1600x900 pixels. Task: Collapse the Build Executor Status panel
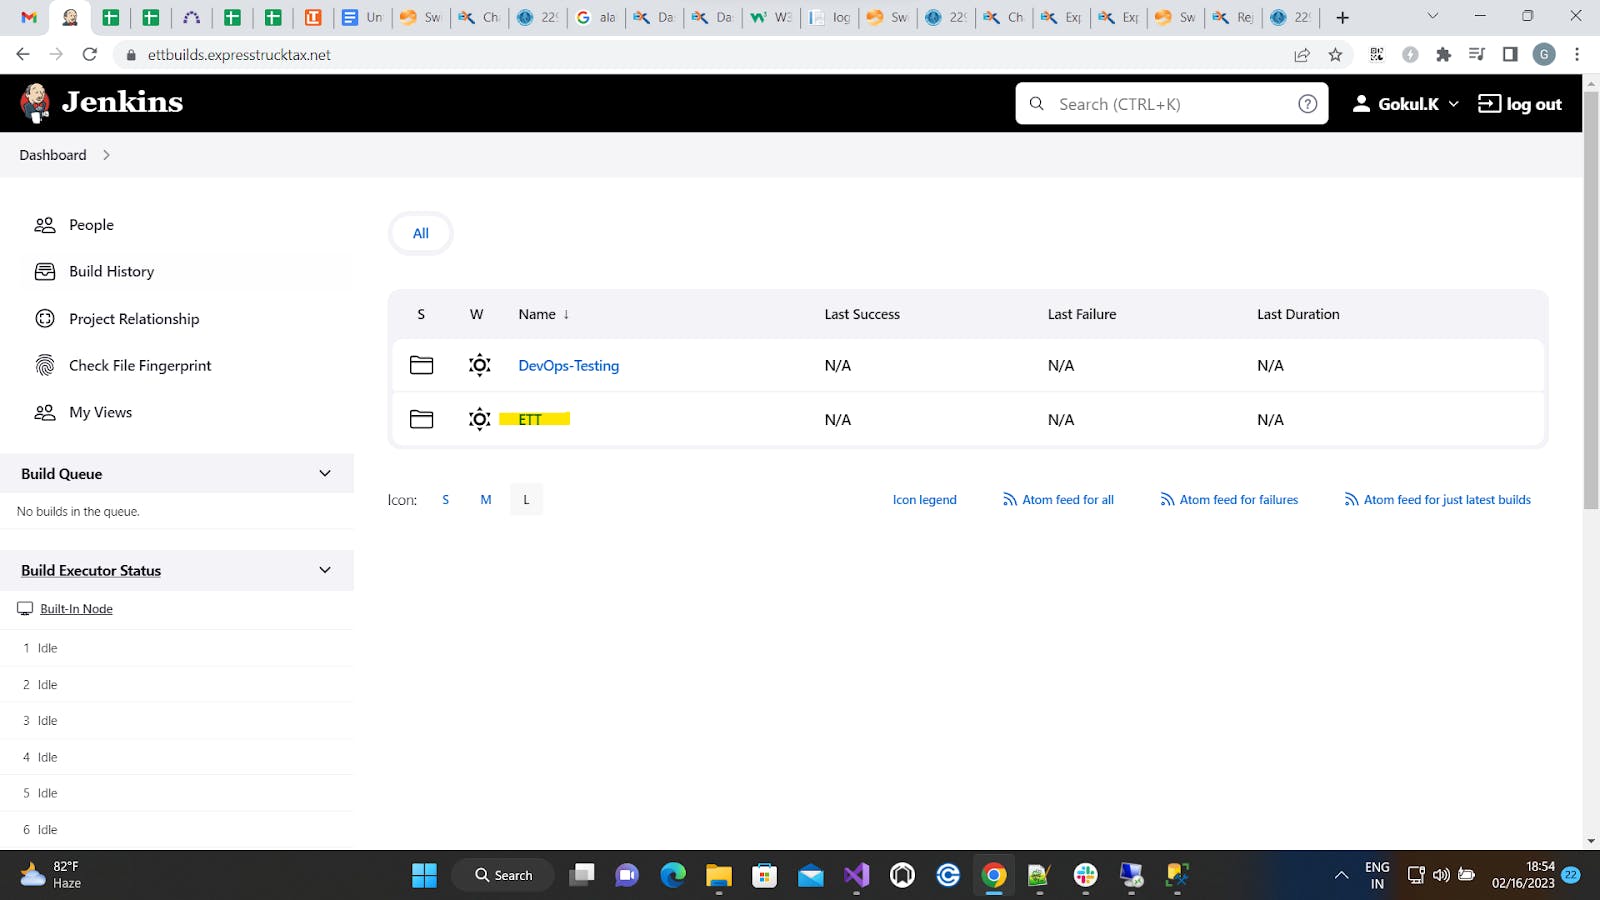(325, 570)
